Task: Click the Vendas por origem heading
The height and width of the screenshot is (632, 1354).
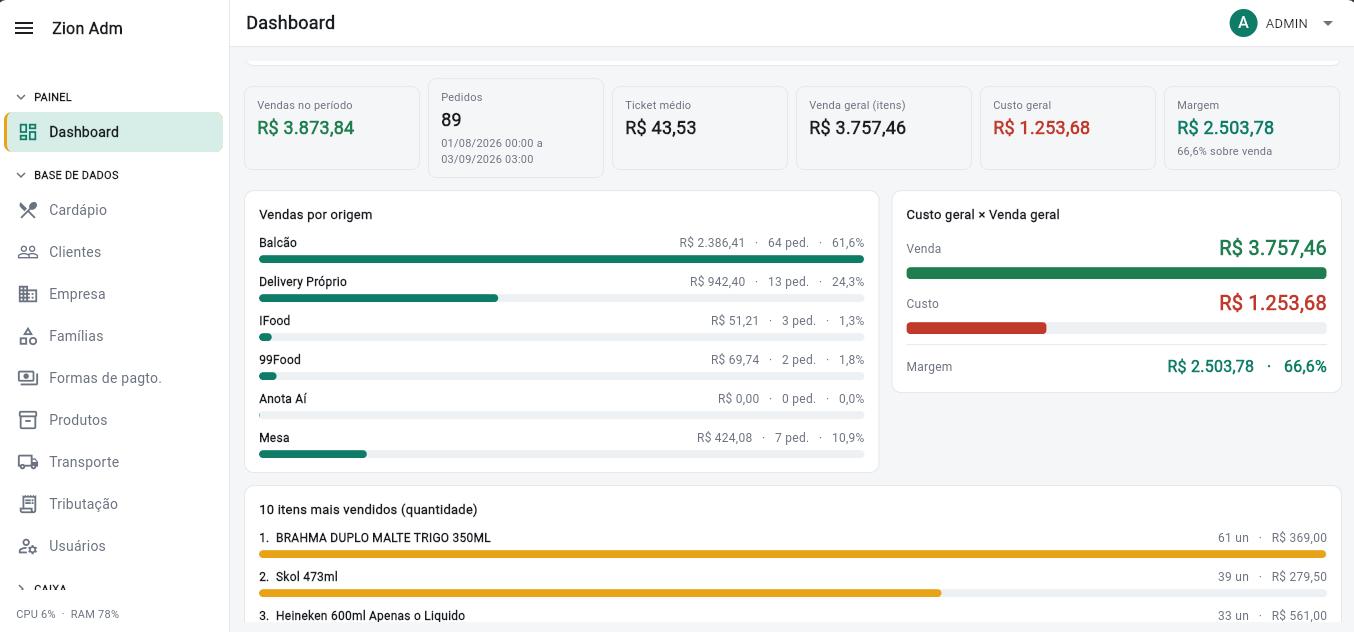Action: tap(316, 215)
